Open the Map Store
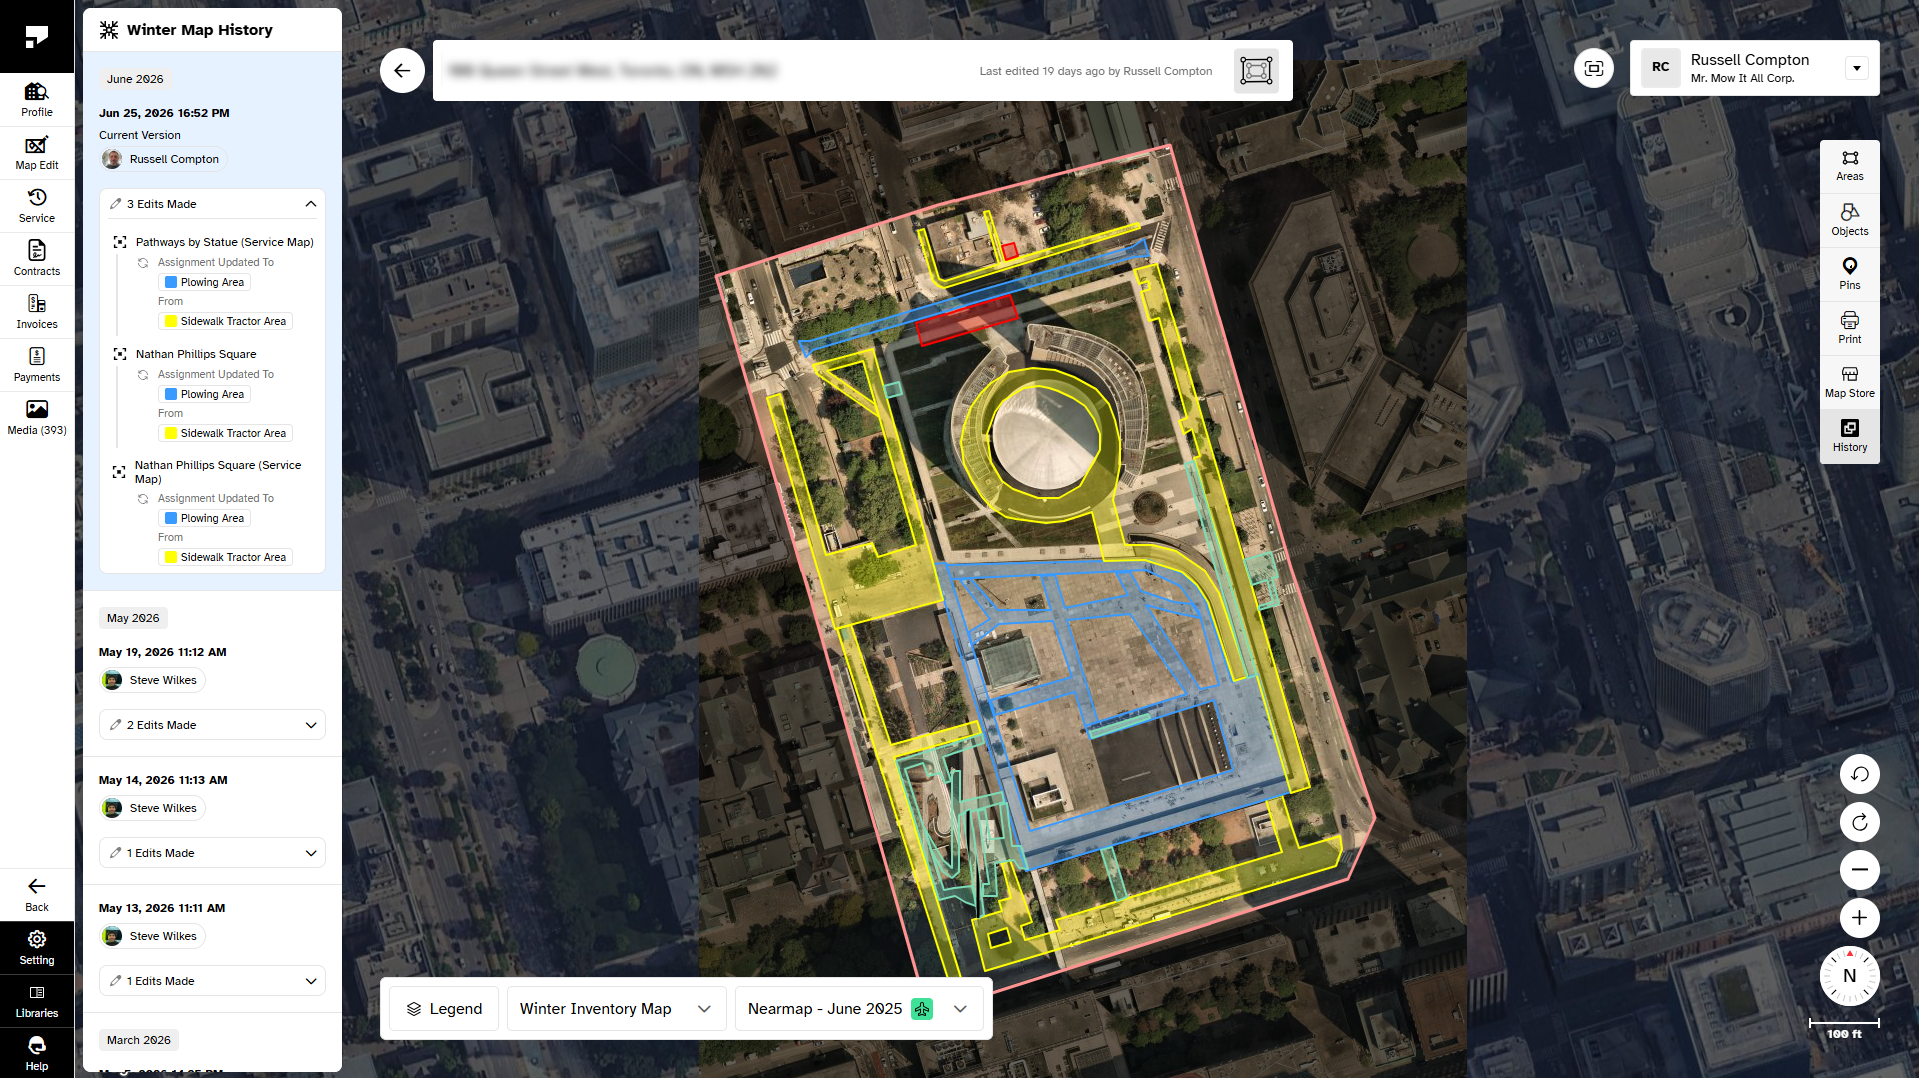This screenshot has height=1078, width=1919. click(x=1849, y=382)
